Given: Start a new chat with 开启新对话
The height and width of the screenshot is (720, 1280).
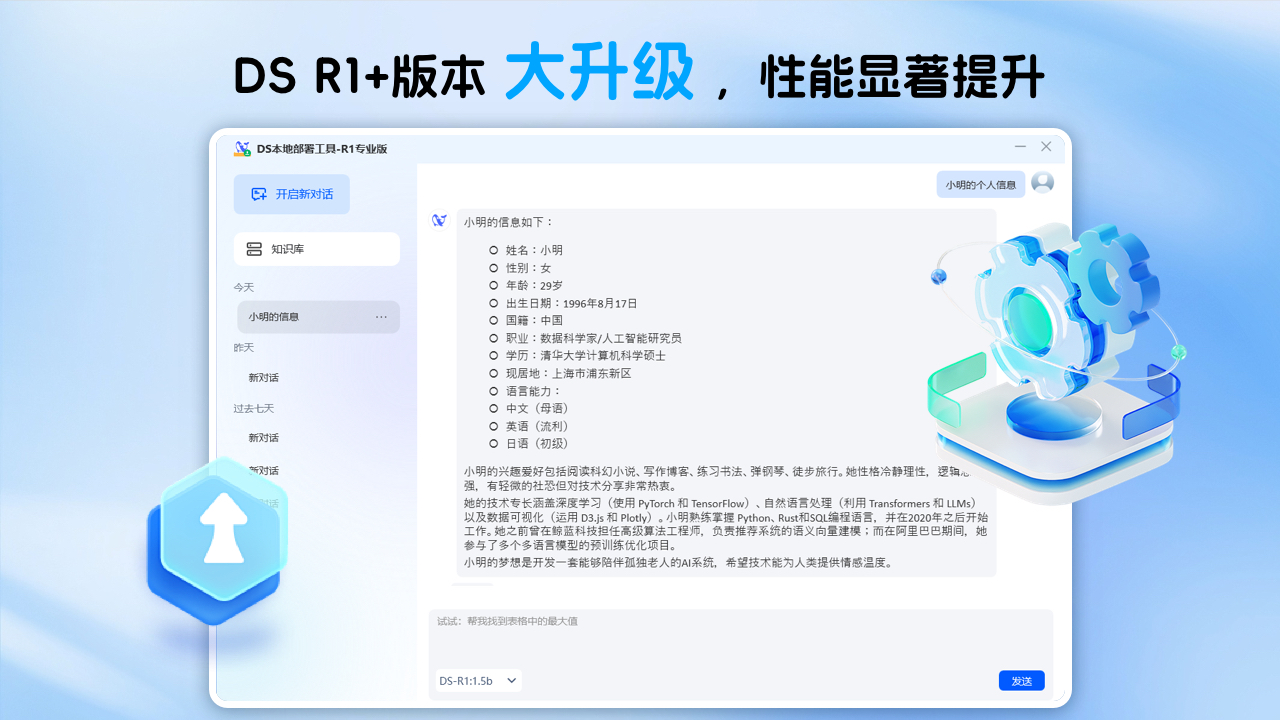Looking at the screenshot, I should pyautogui.click(x=290, y=194).
